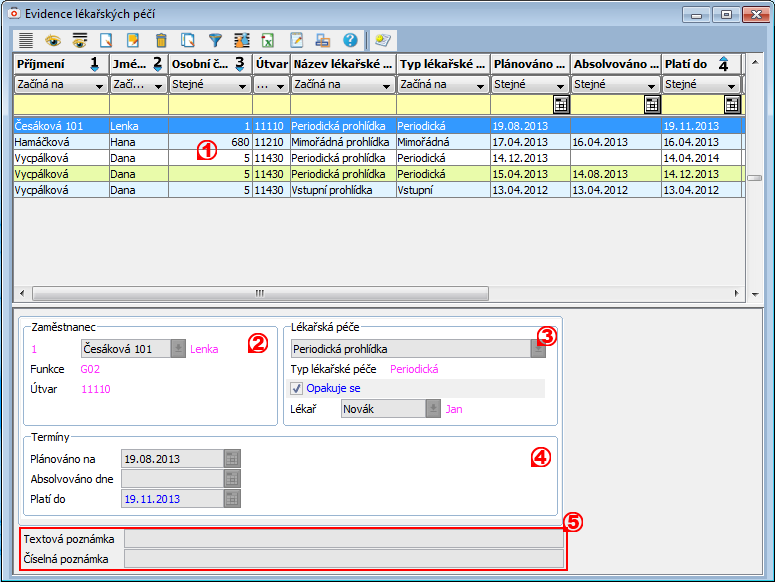Expand the Periodická prohlídka combo box
This screenshot has width=775, height=582.
point(538,348)
